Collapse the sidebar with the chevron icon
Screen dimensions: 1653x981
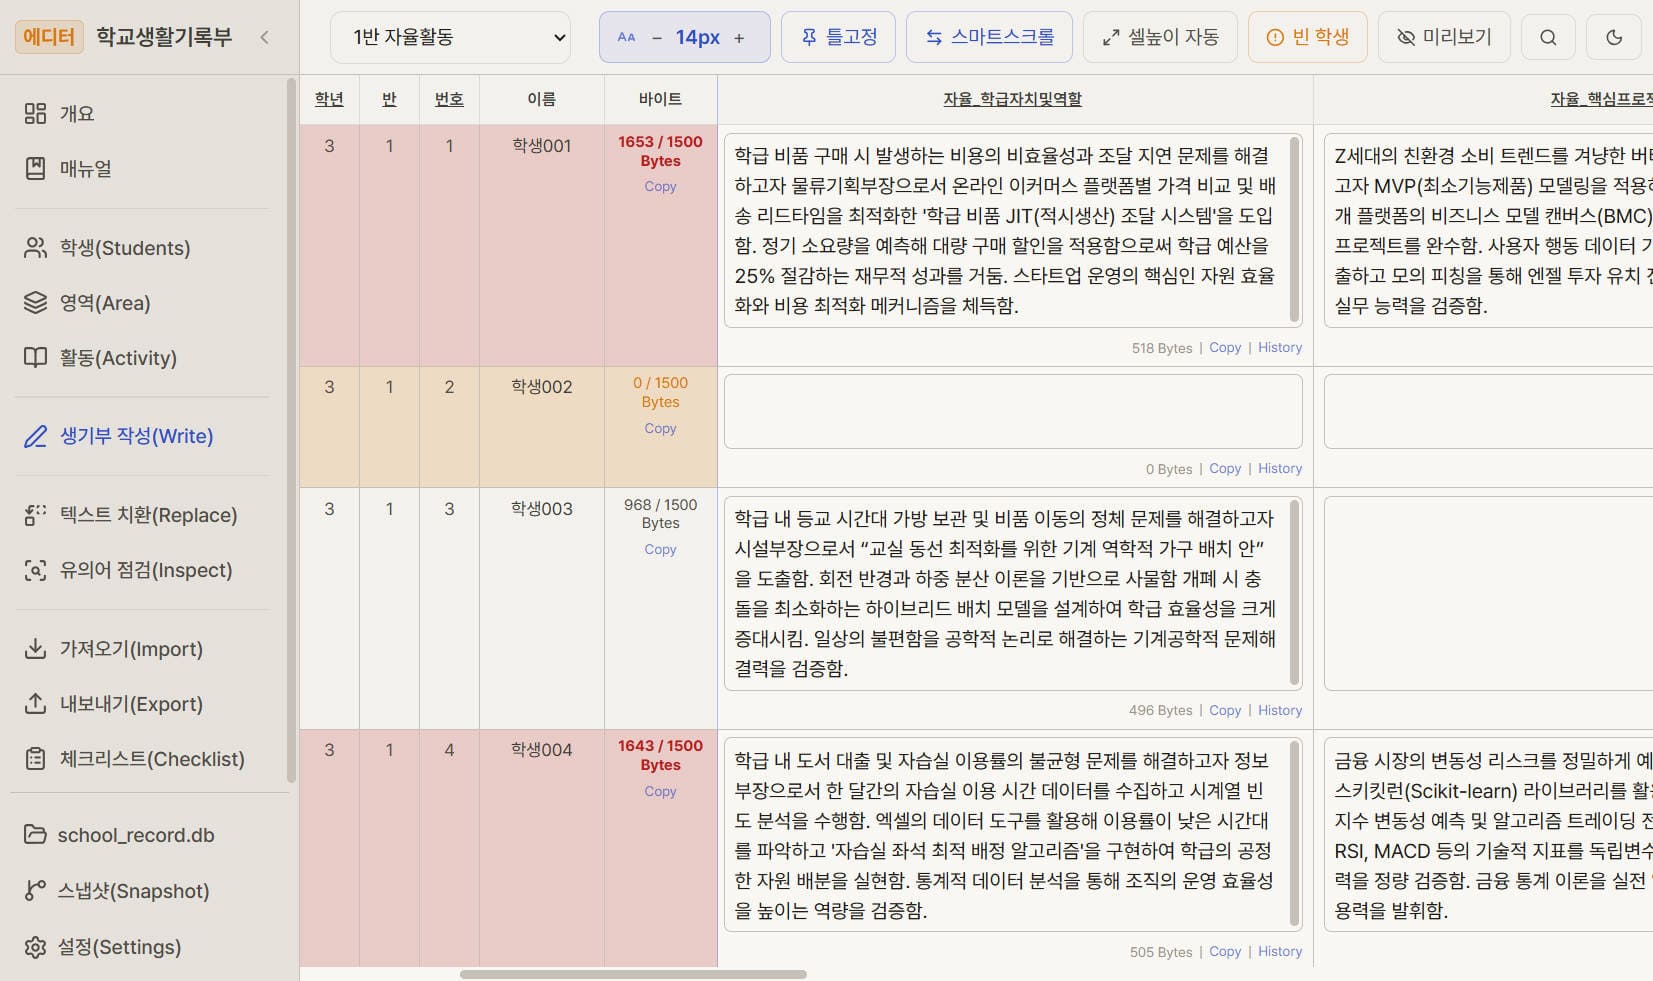pyautogui.click(x=264, y=37)
